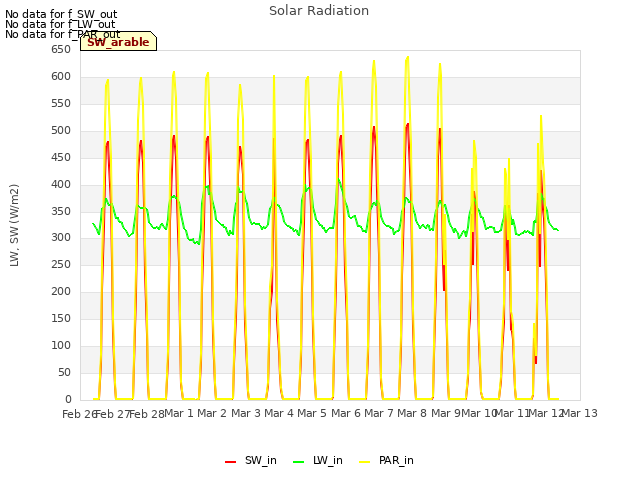This screenshot has height=480, width=640.
Task: Click the red SW_in legend swatch
Action: pos(231,462)
